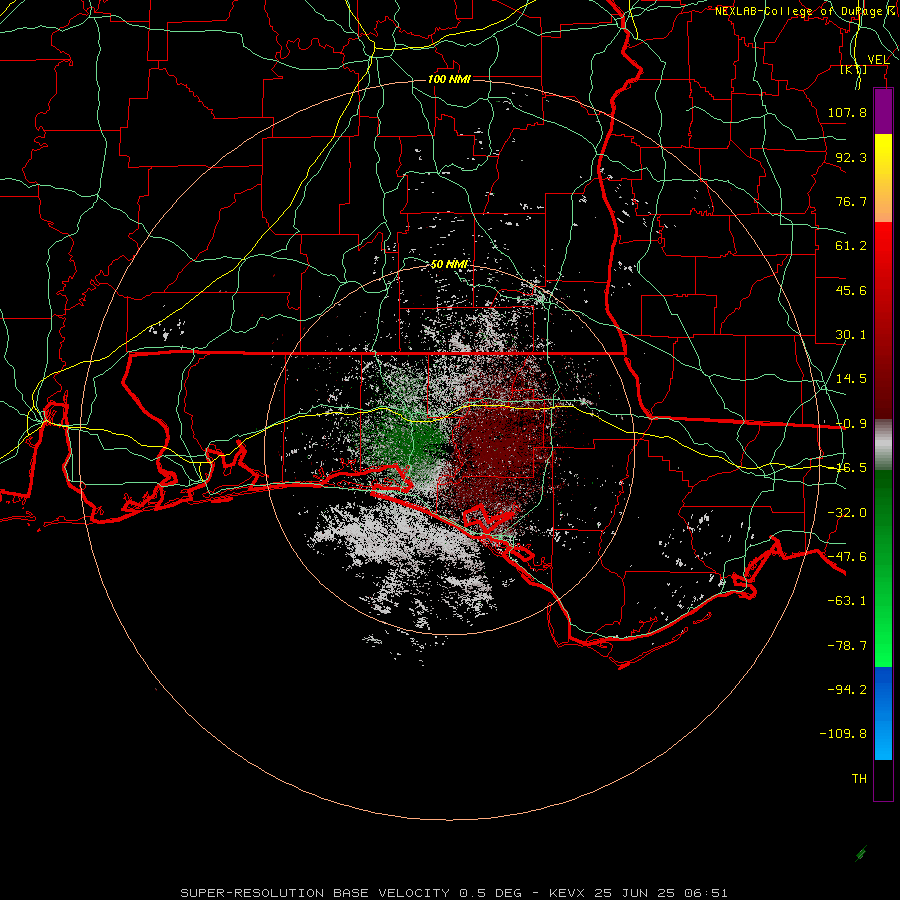Screen dimensions: 900x900
Task: Click the 14.5 scale value
Action: point(851,379)
